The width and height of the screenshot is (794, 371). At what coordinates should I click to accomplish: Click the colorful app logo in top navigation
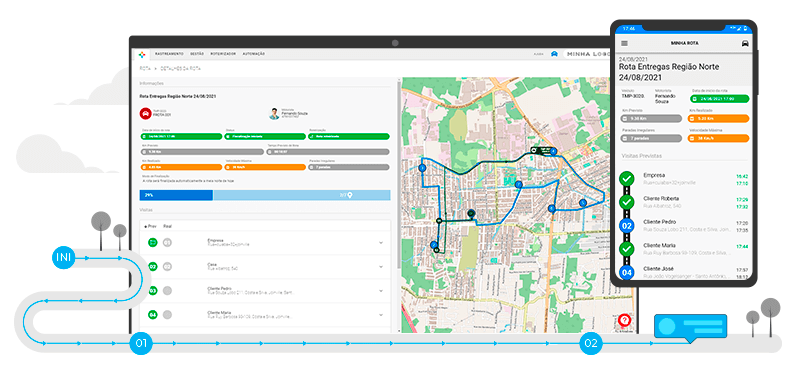142,54
